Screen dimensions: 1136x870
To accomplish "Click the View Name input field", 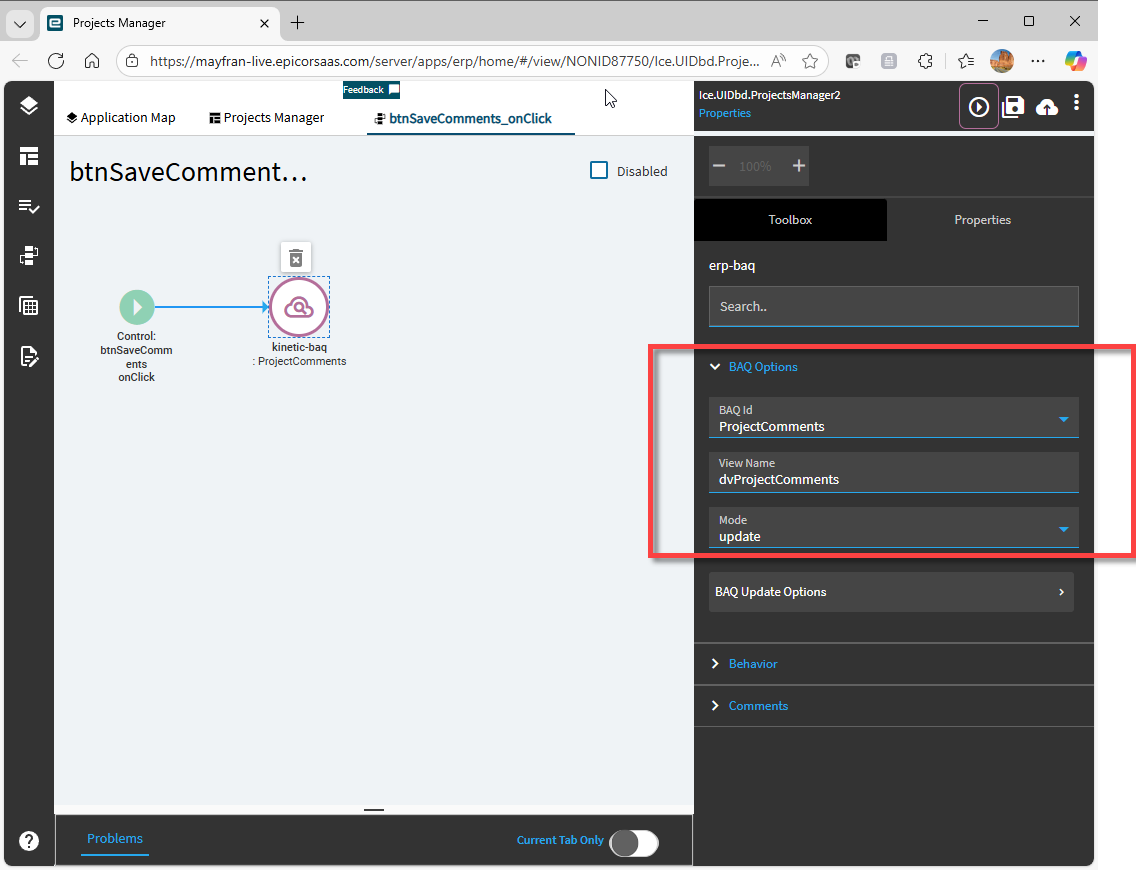I will (893, 472).
